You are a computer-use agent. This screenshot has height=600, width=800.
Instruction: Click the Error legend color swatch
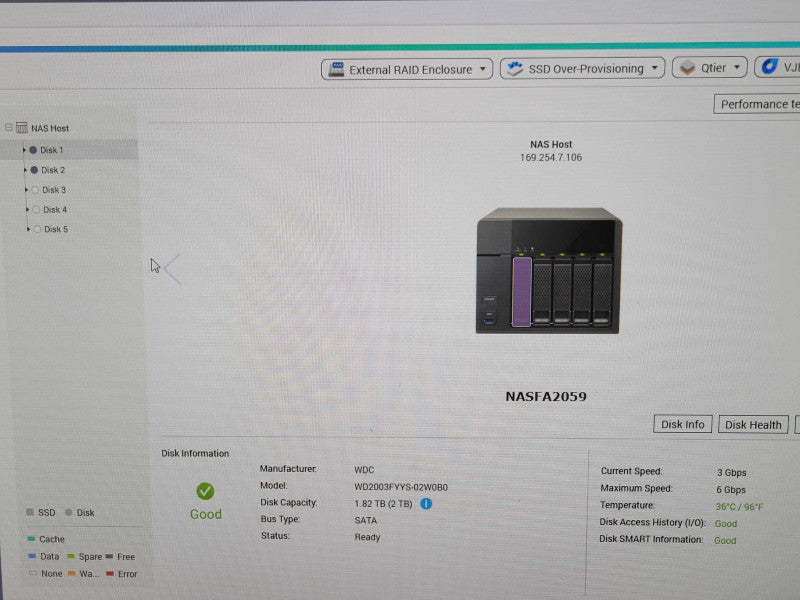pos(110,573)
